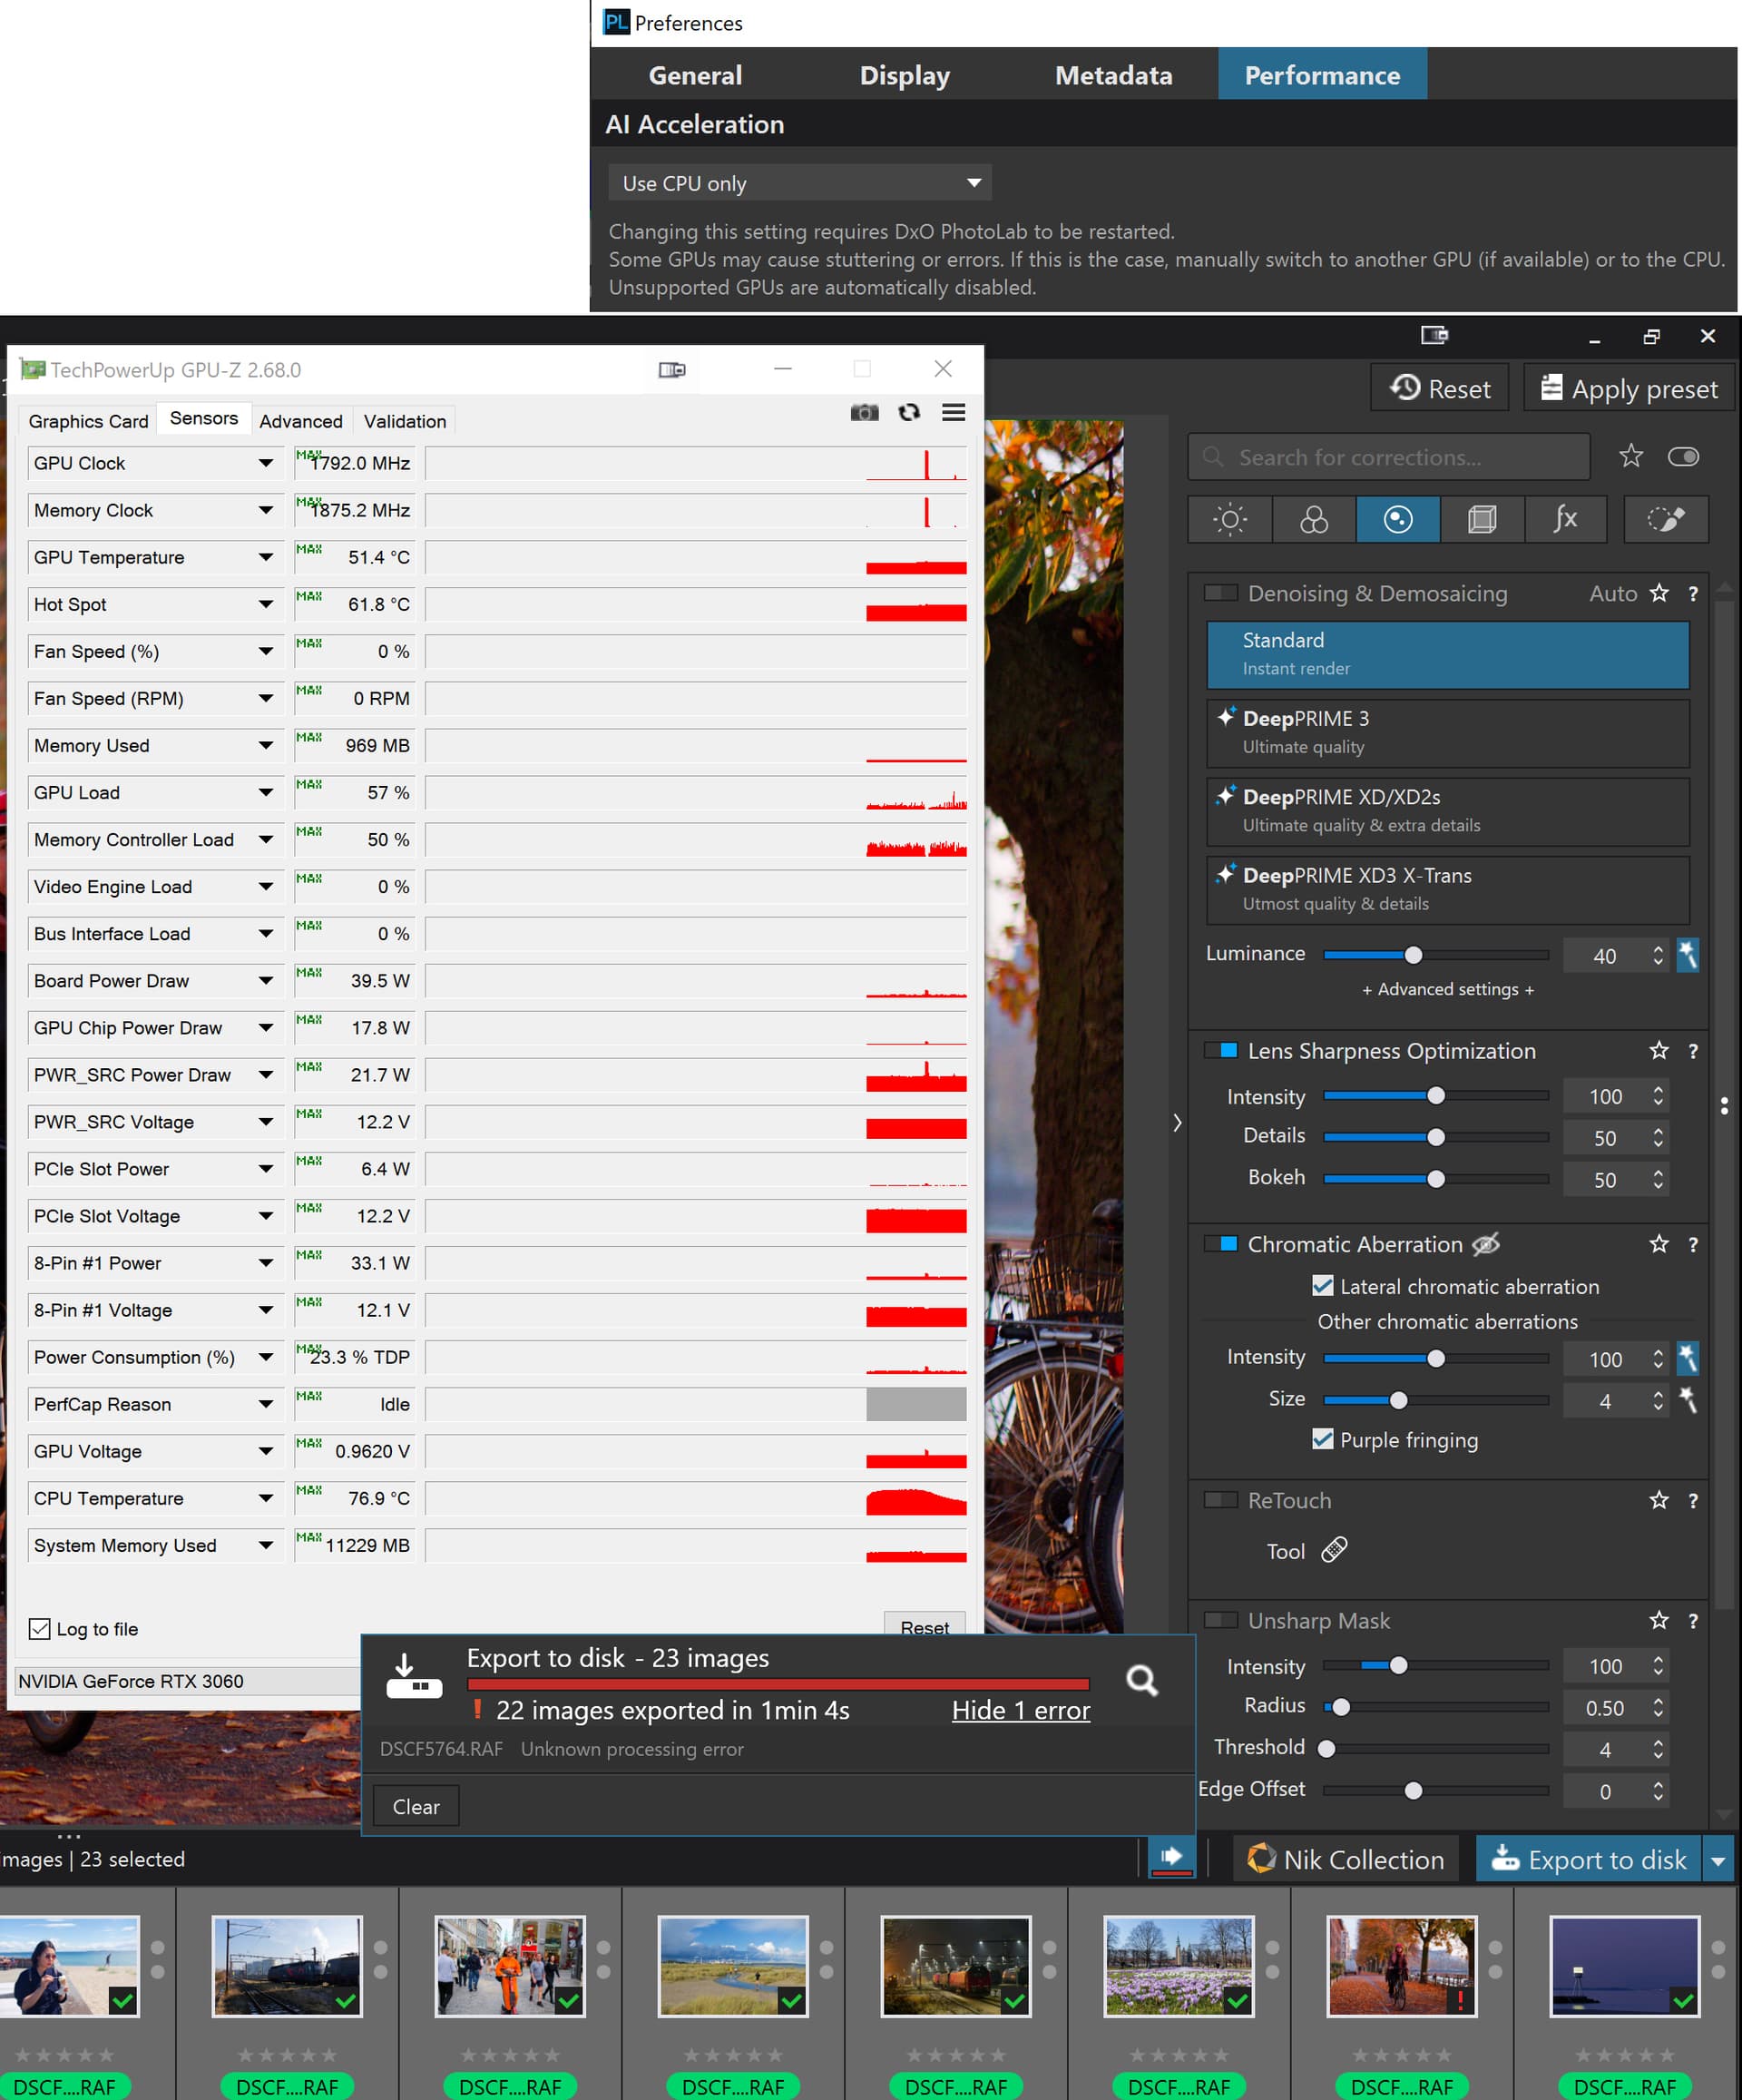Take GPU-Z sensor screenshot with camera icon

864,413
